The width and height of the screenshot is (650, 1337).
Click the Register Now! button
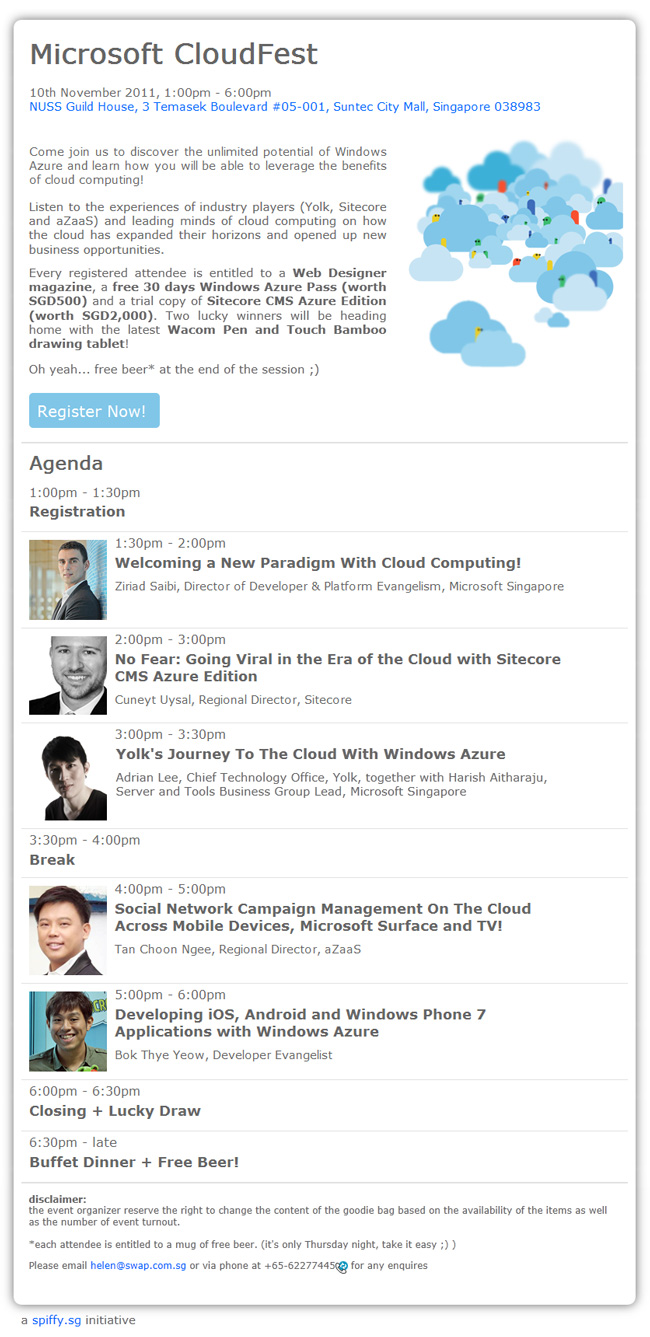tap(94, 411)
